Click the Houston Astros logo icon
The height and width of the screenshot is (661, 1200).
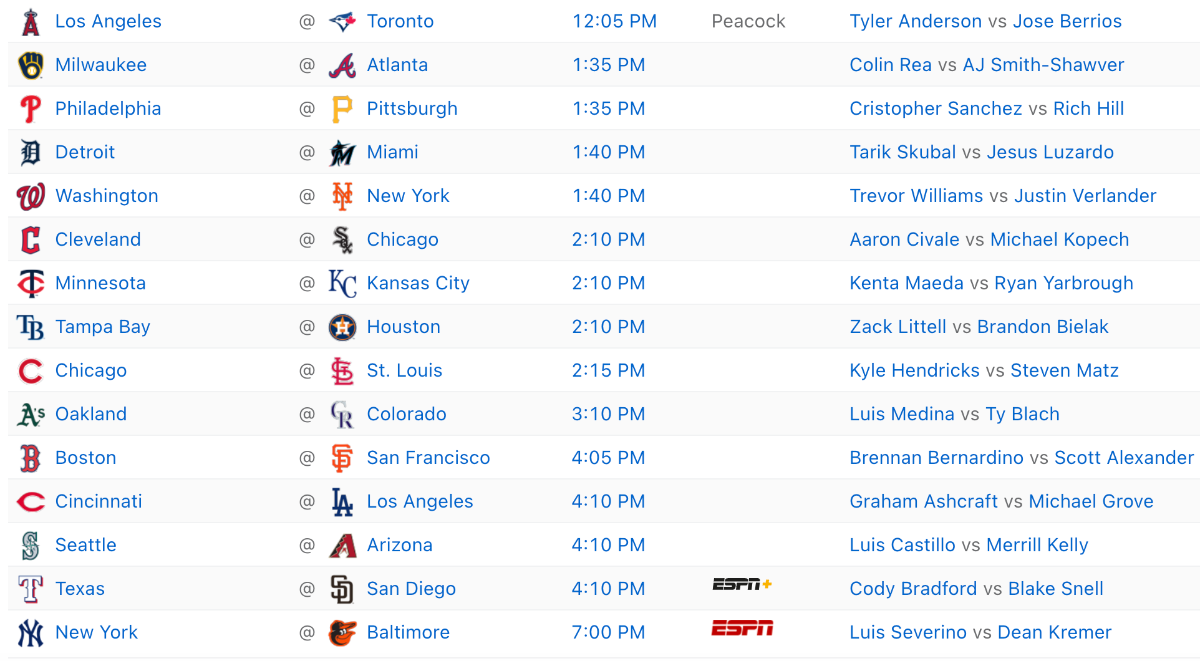point(342,327)
